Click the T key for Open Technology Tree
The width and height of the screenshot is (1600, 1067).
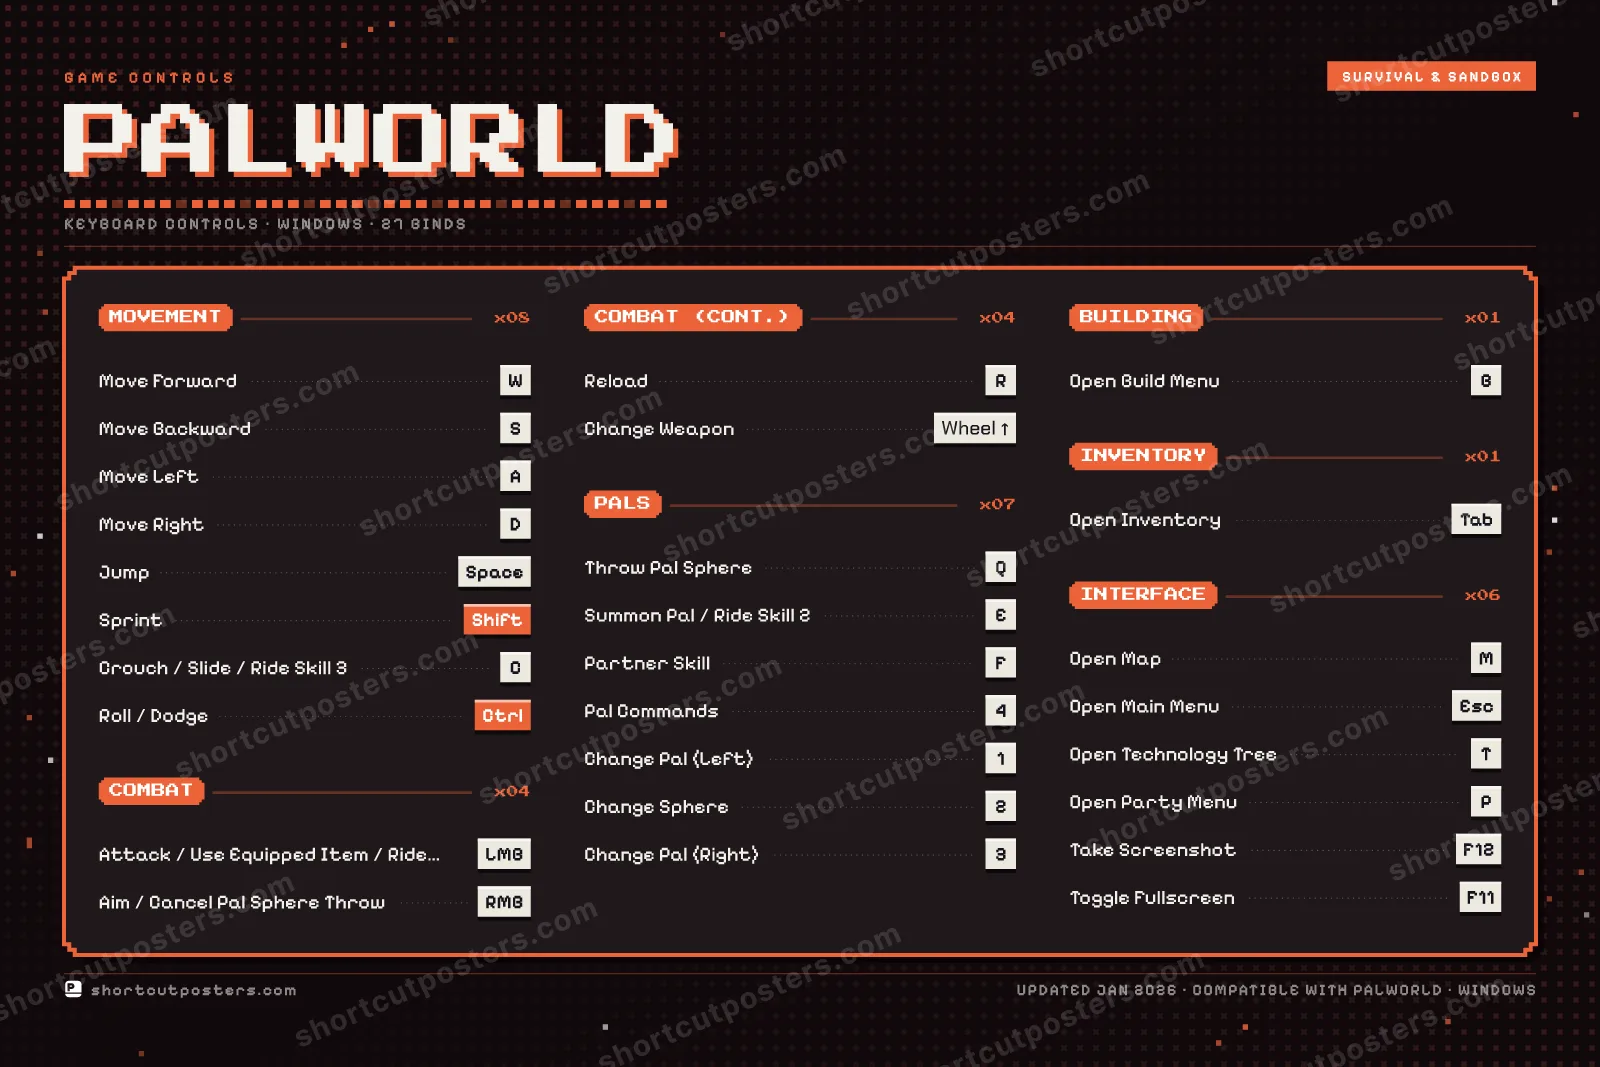[x=1486, y=754]
